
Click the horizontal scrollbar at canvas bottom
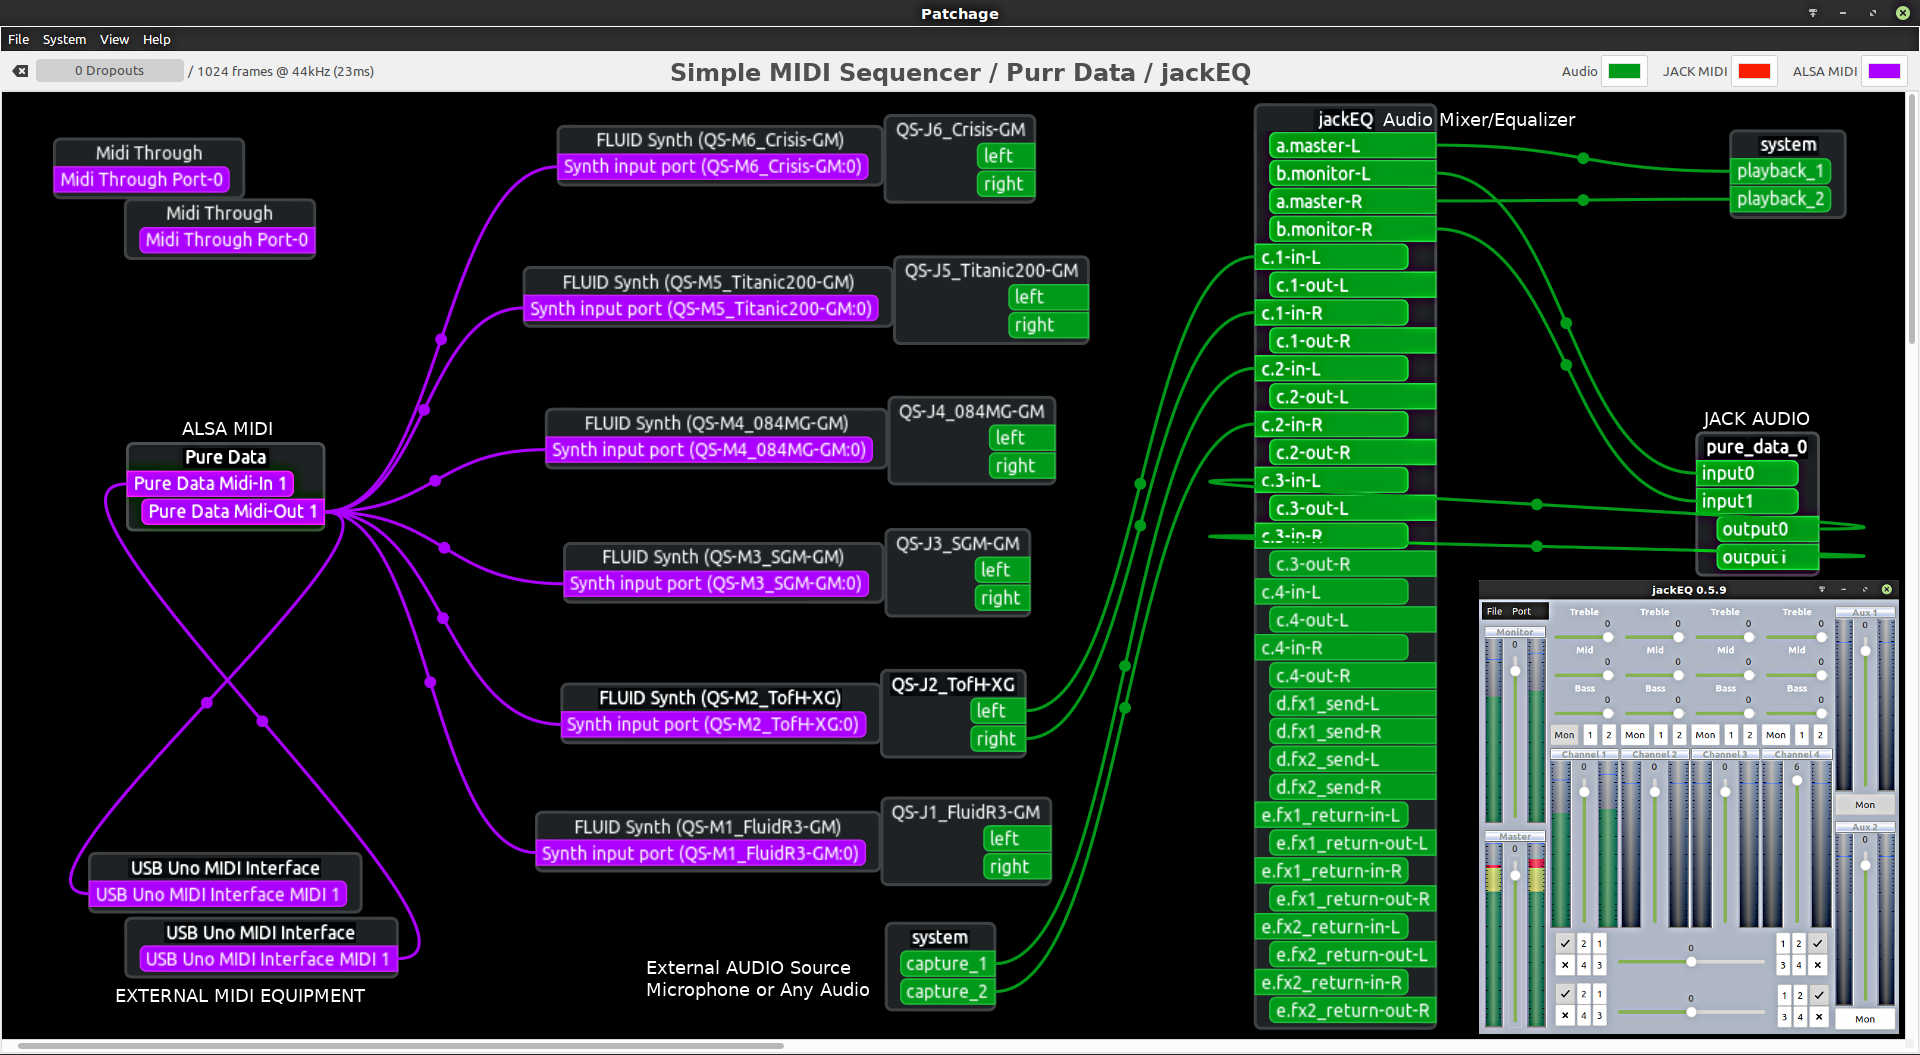point(400,1046)
